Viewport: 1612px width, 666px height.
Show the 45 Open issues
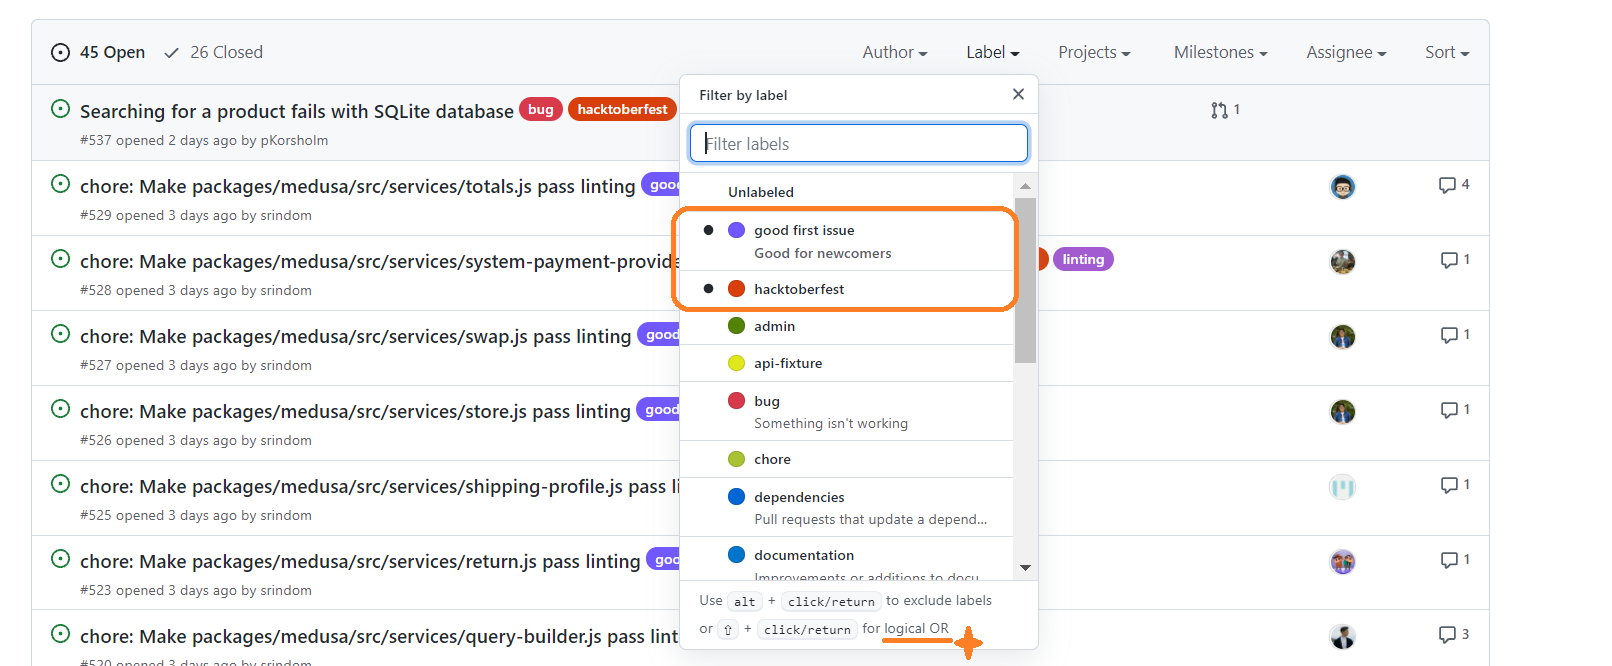point(98,52)
